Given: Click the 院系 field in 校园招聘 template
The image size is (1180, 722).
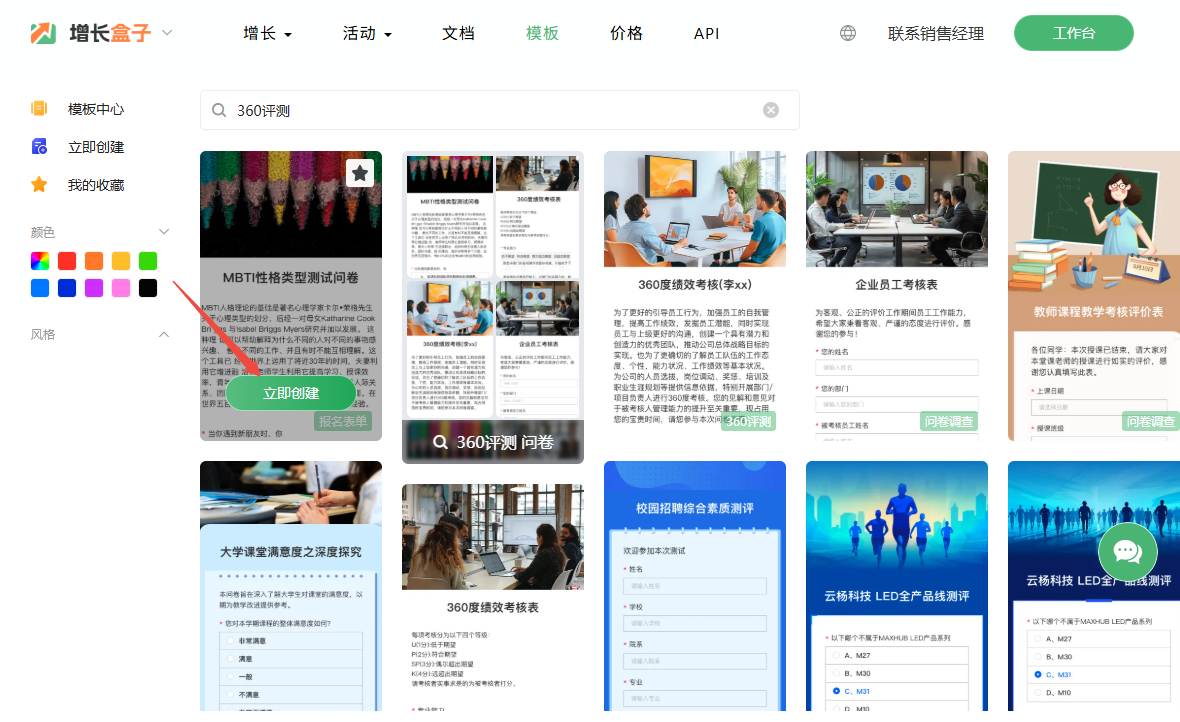Looking at the screenshot, I should click(x=695, y=661).
